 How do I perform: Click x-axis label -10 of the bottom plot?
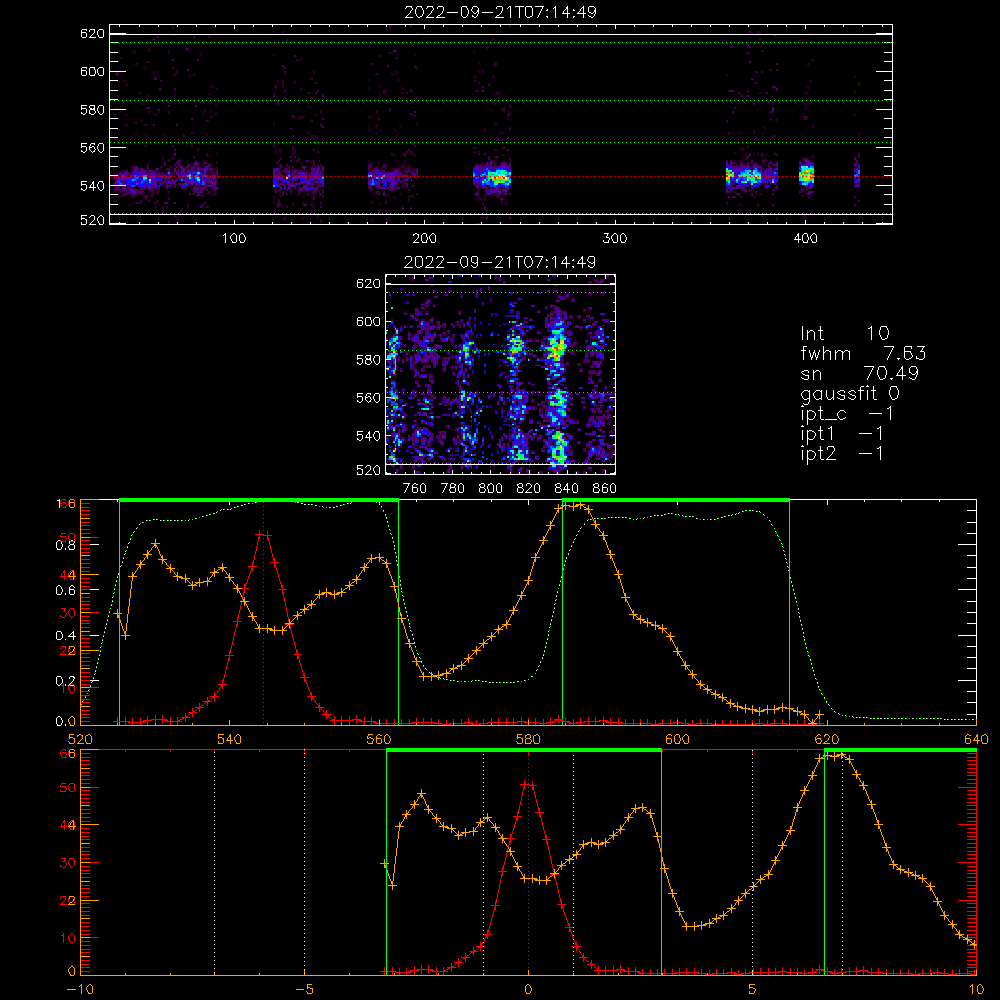click(x=80, y=990)
